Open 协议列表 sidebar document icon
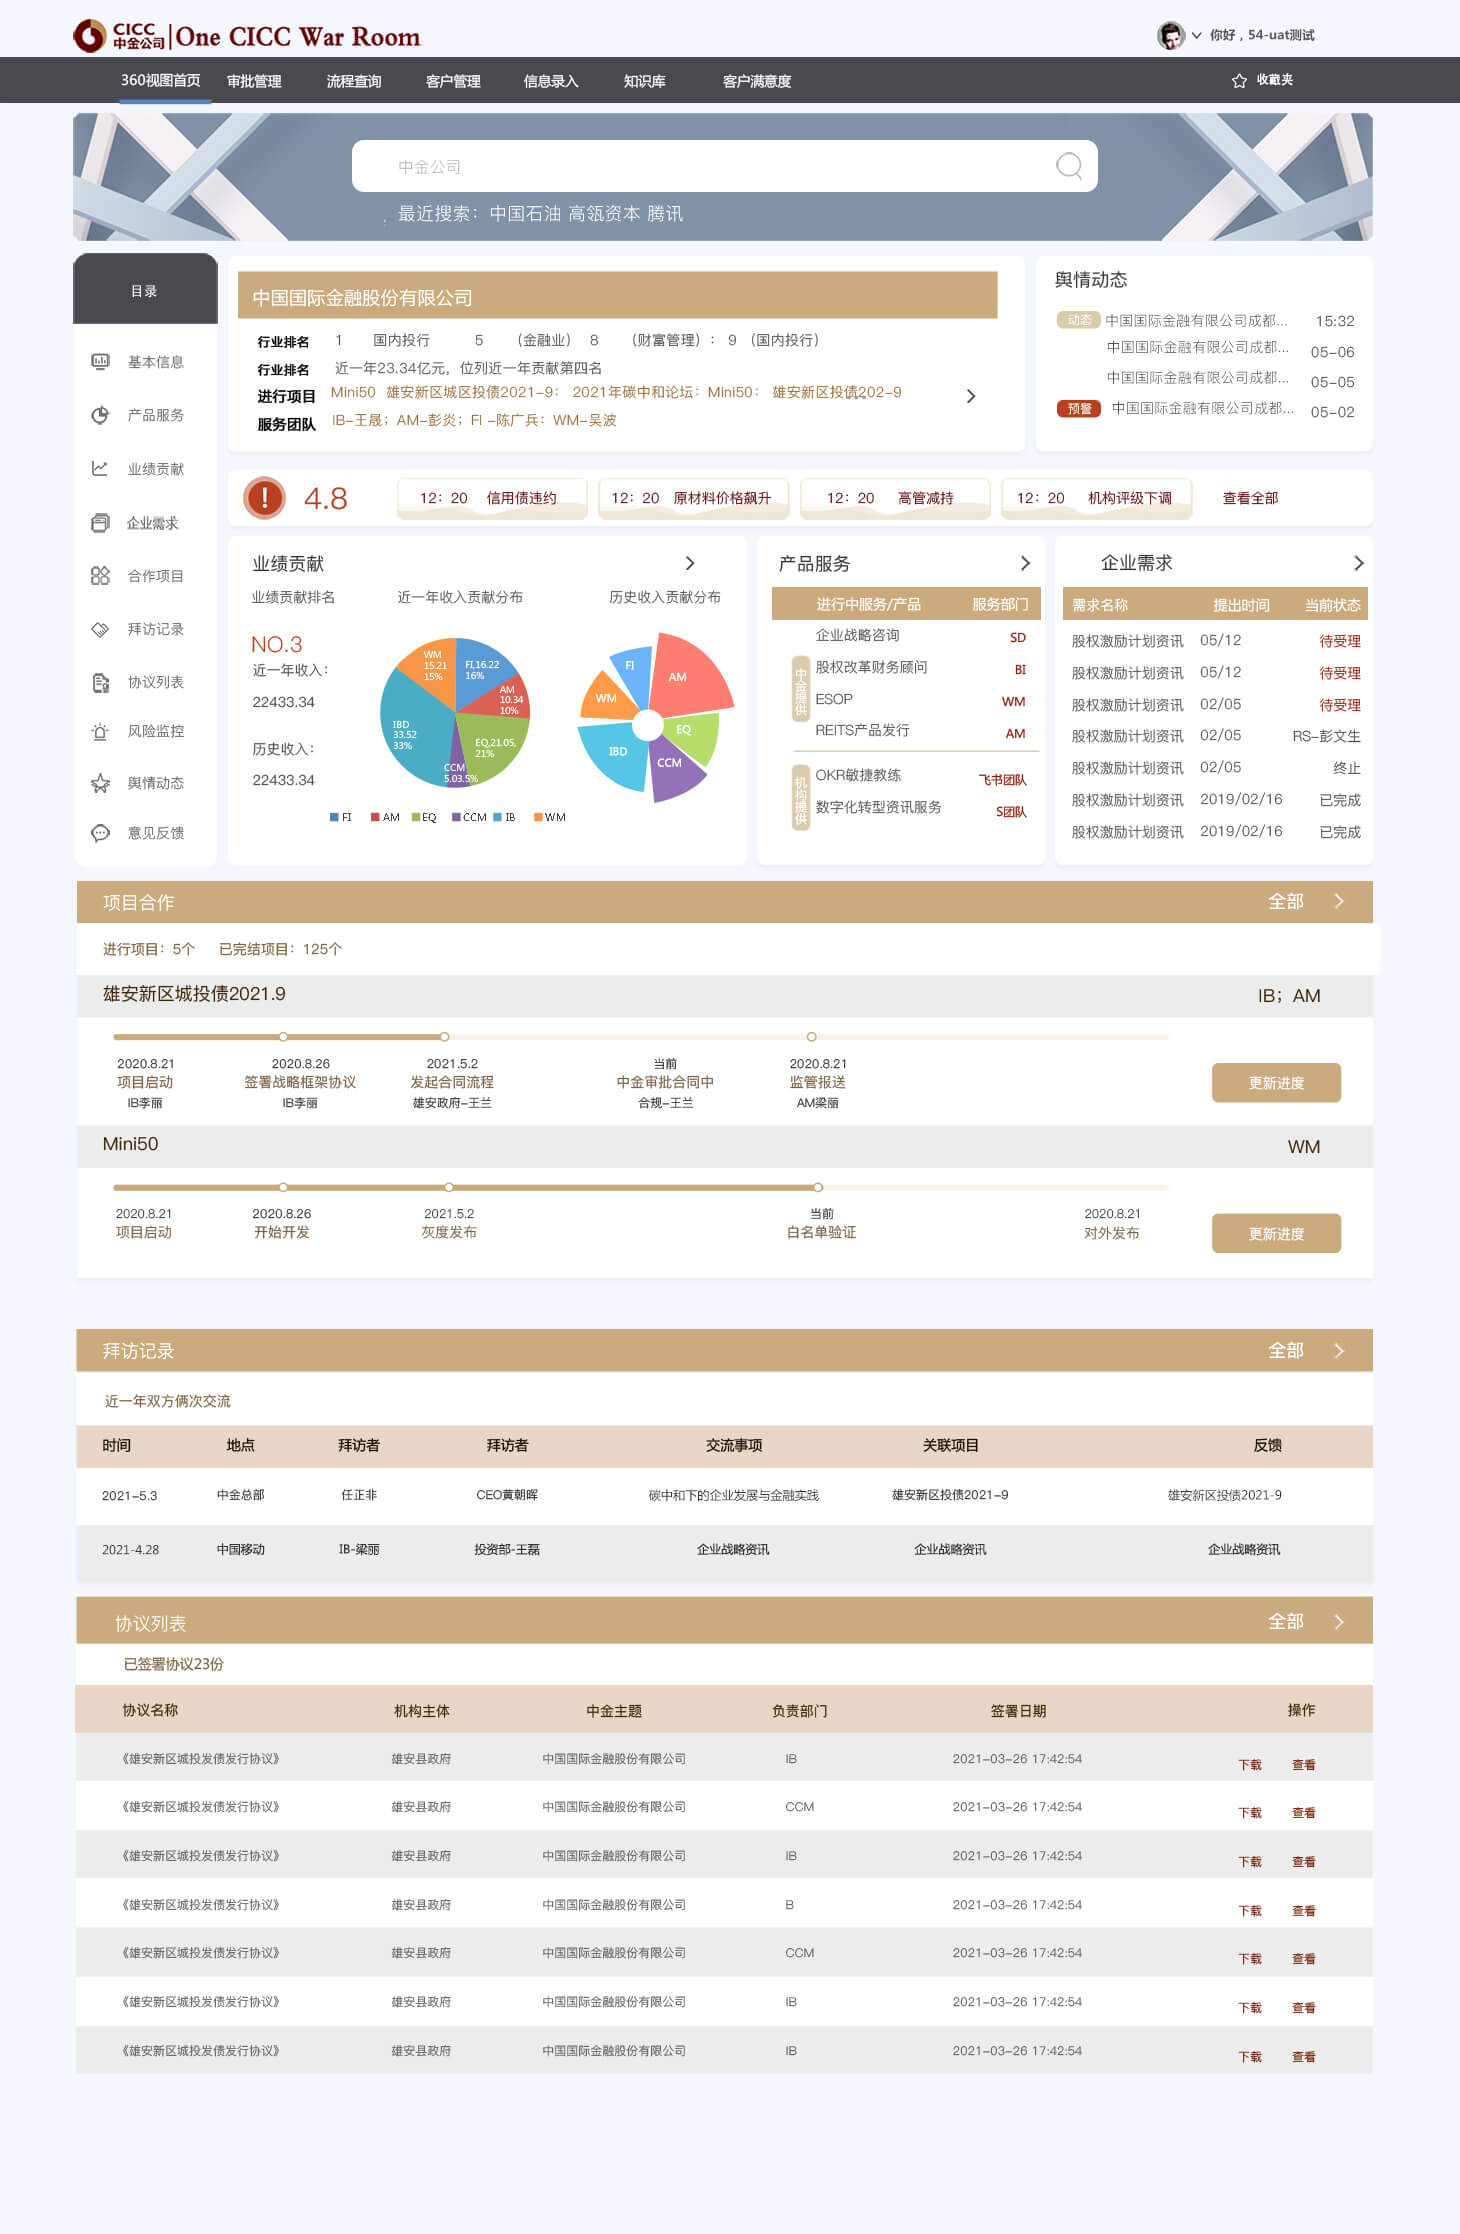 click(x=100, y=682)
